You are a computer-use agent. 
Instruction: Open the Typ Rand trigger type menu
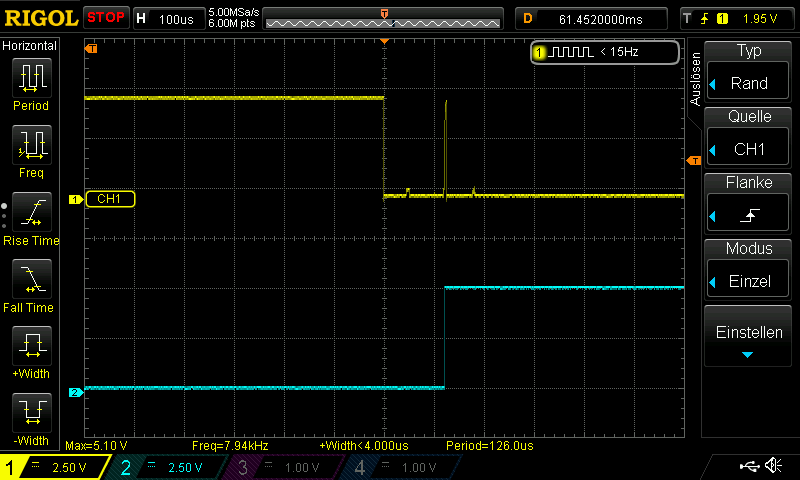tap(748, 71)
